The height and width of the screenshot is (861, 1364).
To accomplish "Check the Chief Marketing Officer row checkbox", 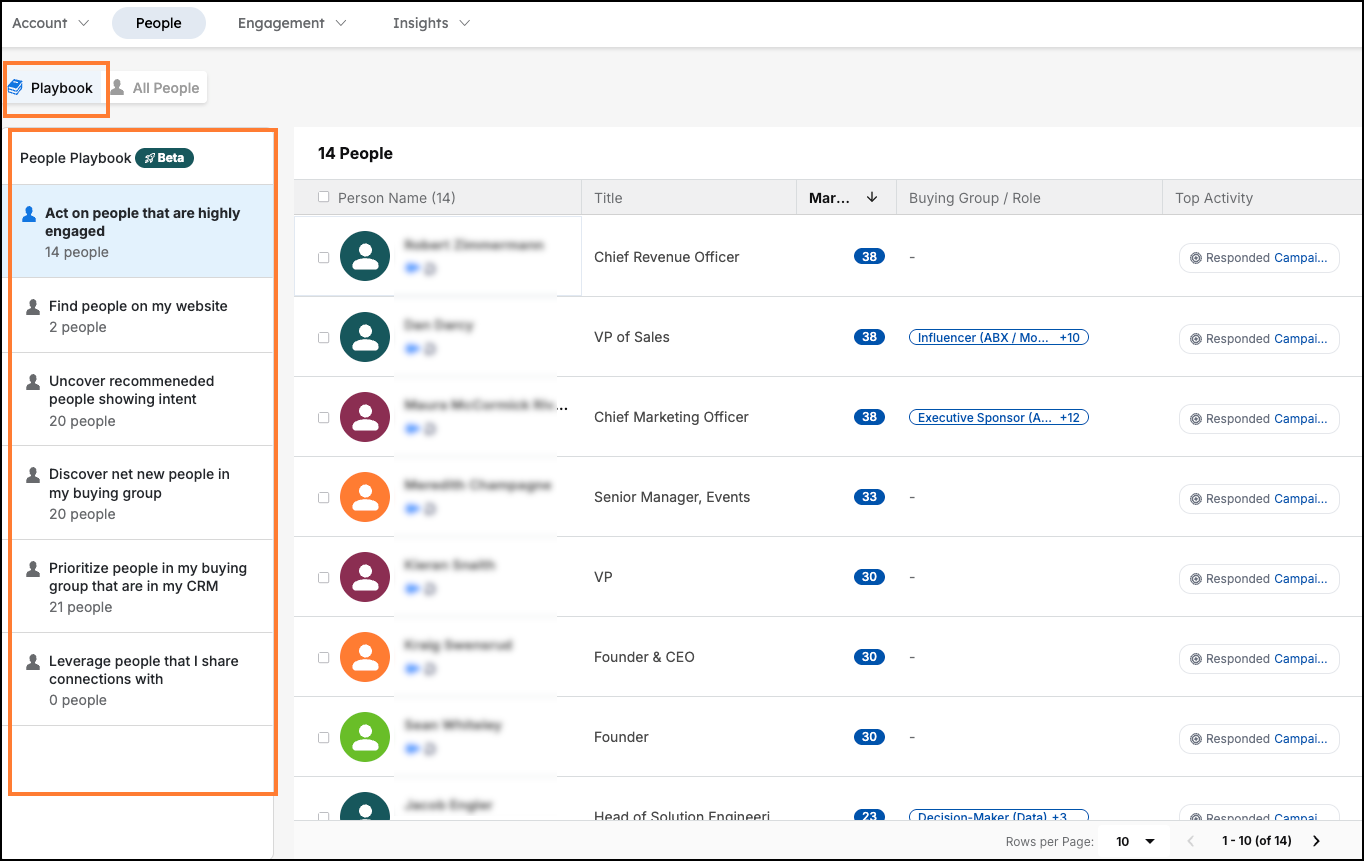I will click(323, 417).
